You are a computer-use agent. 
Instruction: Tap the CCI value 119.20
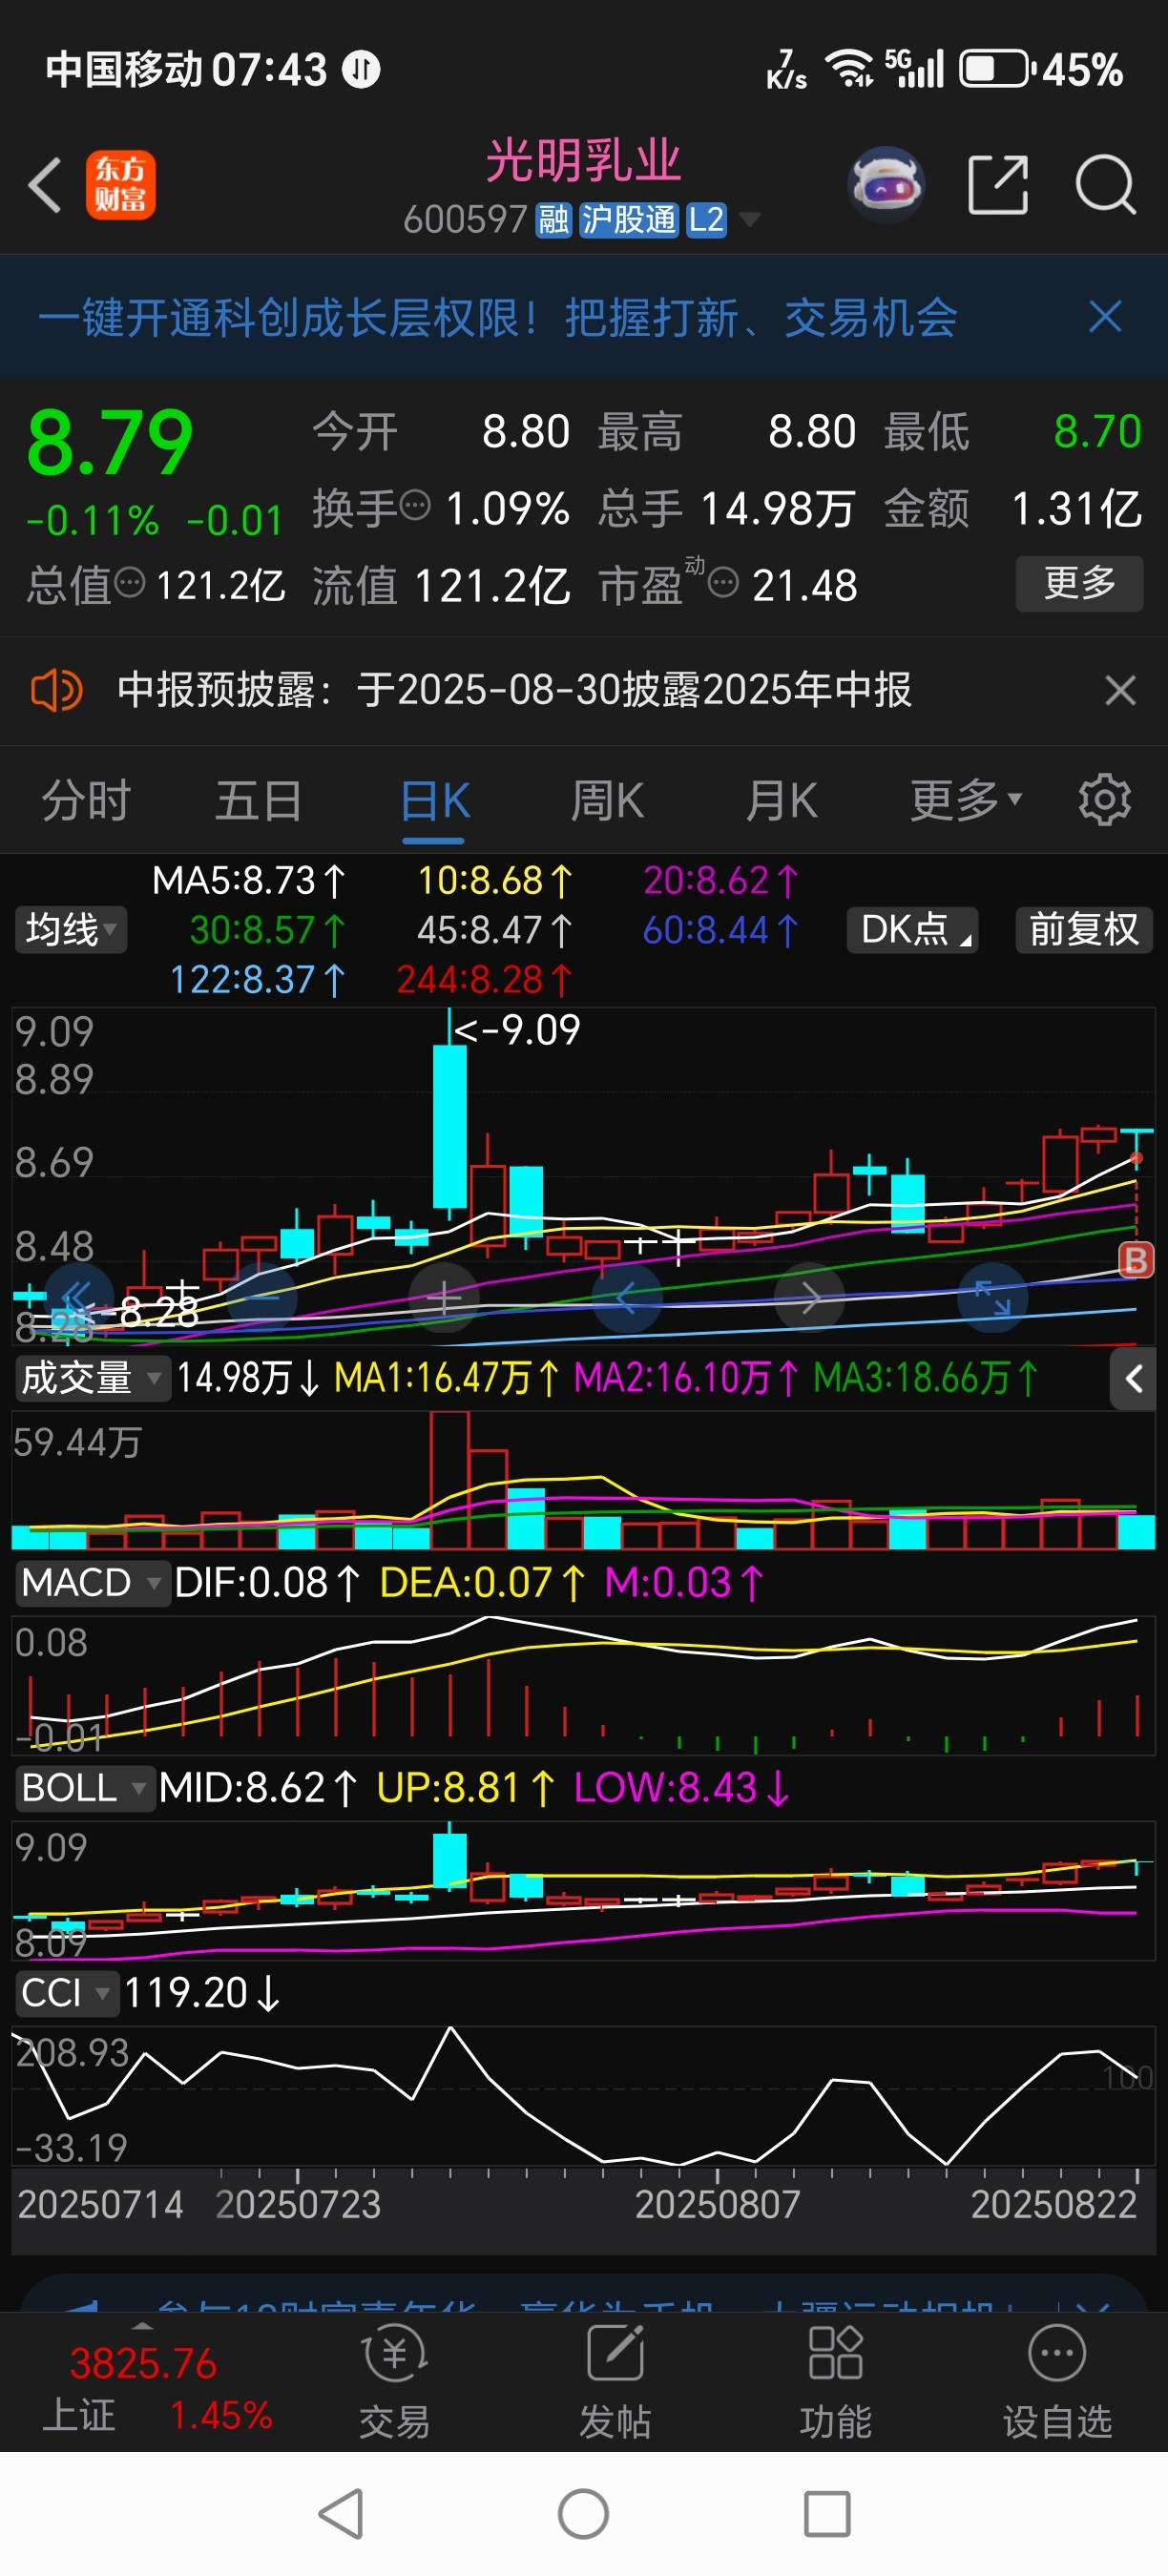[202, 1993]
